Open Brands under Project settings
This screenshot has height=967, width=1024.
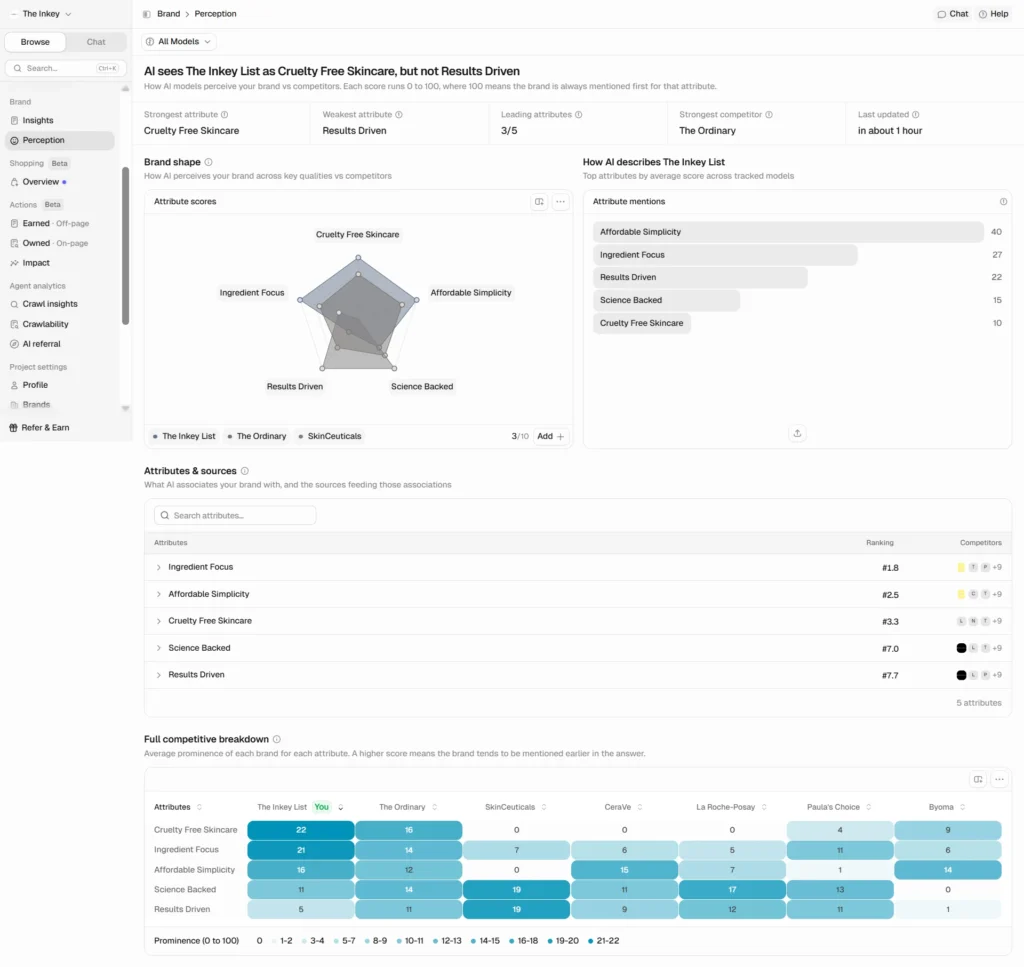click(x=36, y=405)
